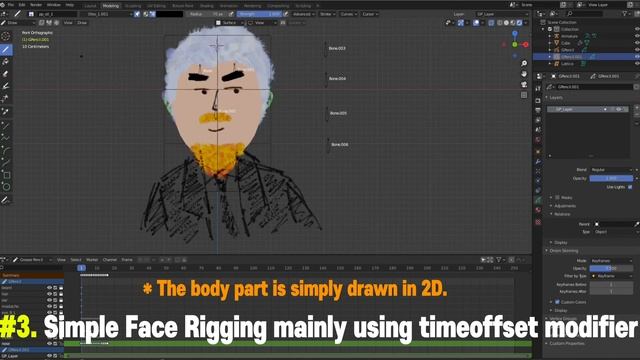Open the Material properties tab

coord(538,210)
